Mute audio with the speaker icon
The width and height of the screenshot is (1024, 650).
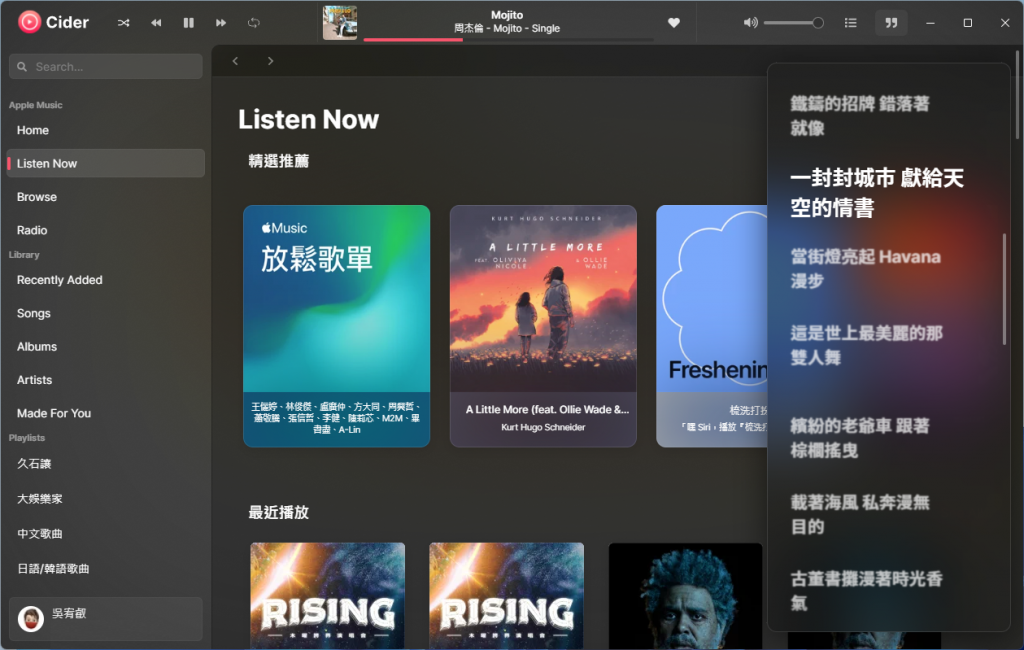click(x=750, y=23)
